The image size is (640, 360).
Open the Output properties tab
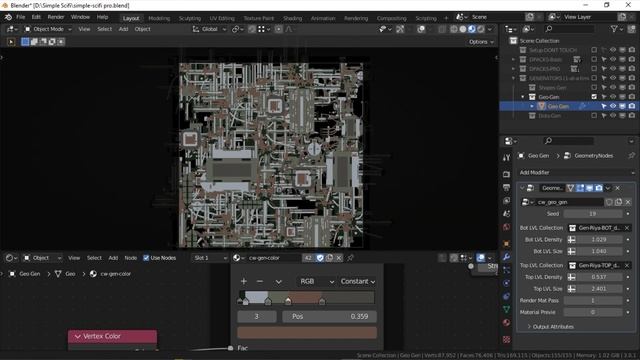click(x=507, y=188)
